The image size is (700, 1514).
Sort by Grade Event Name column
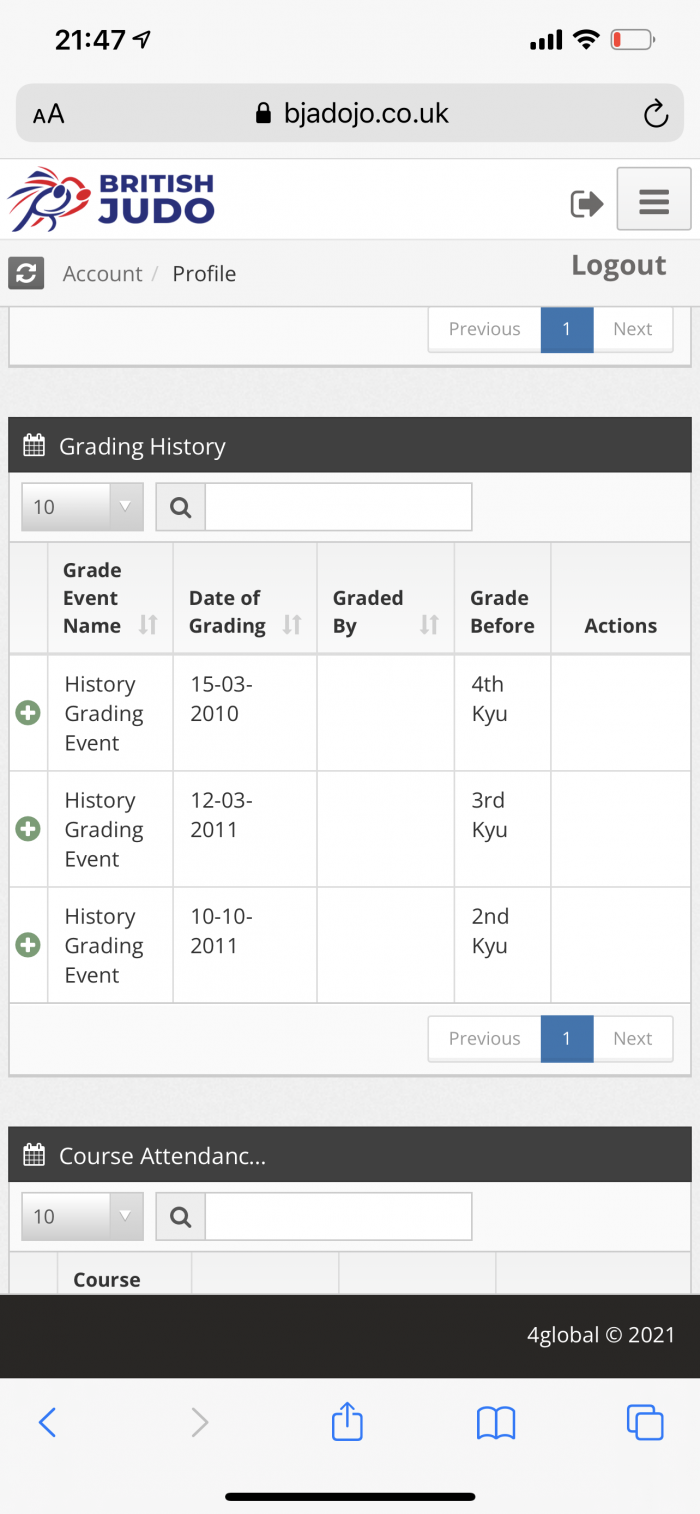tap(110, 598)
